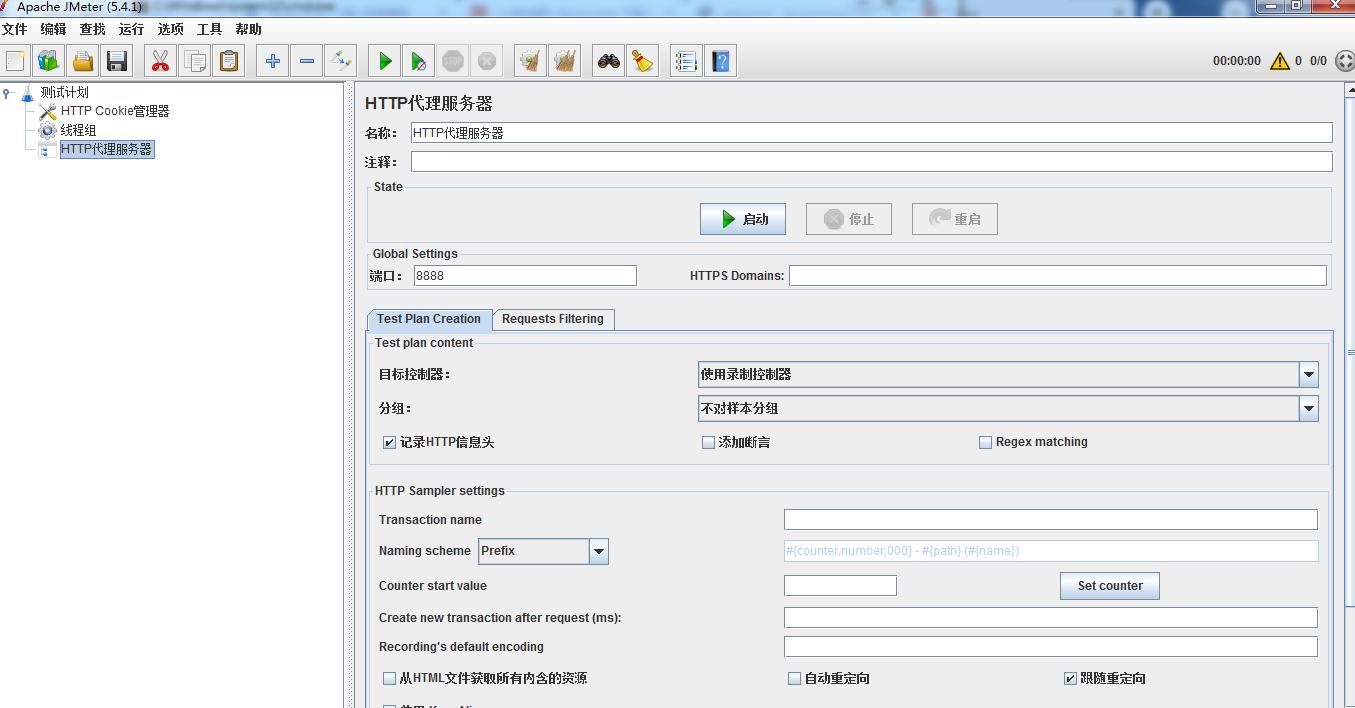
Task: Open the 查找 menu
Action: [x=92, y=29]
